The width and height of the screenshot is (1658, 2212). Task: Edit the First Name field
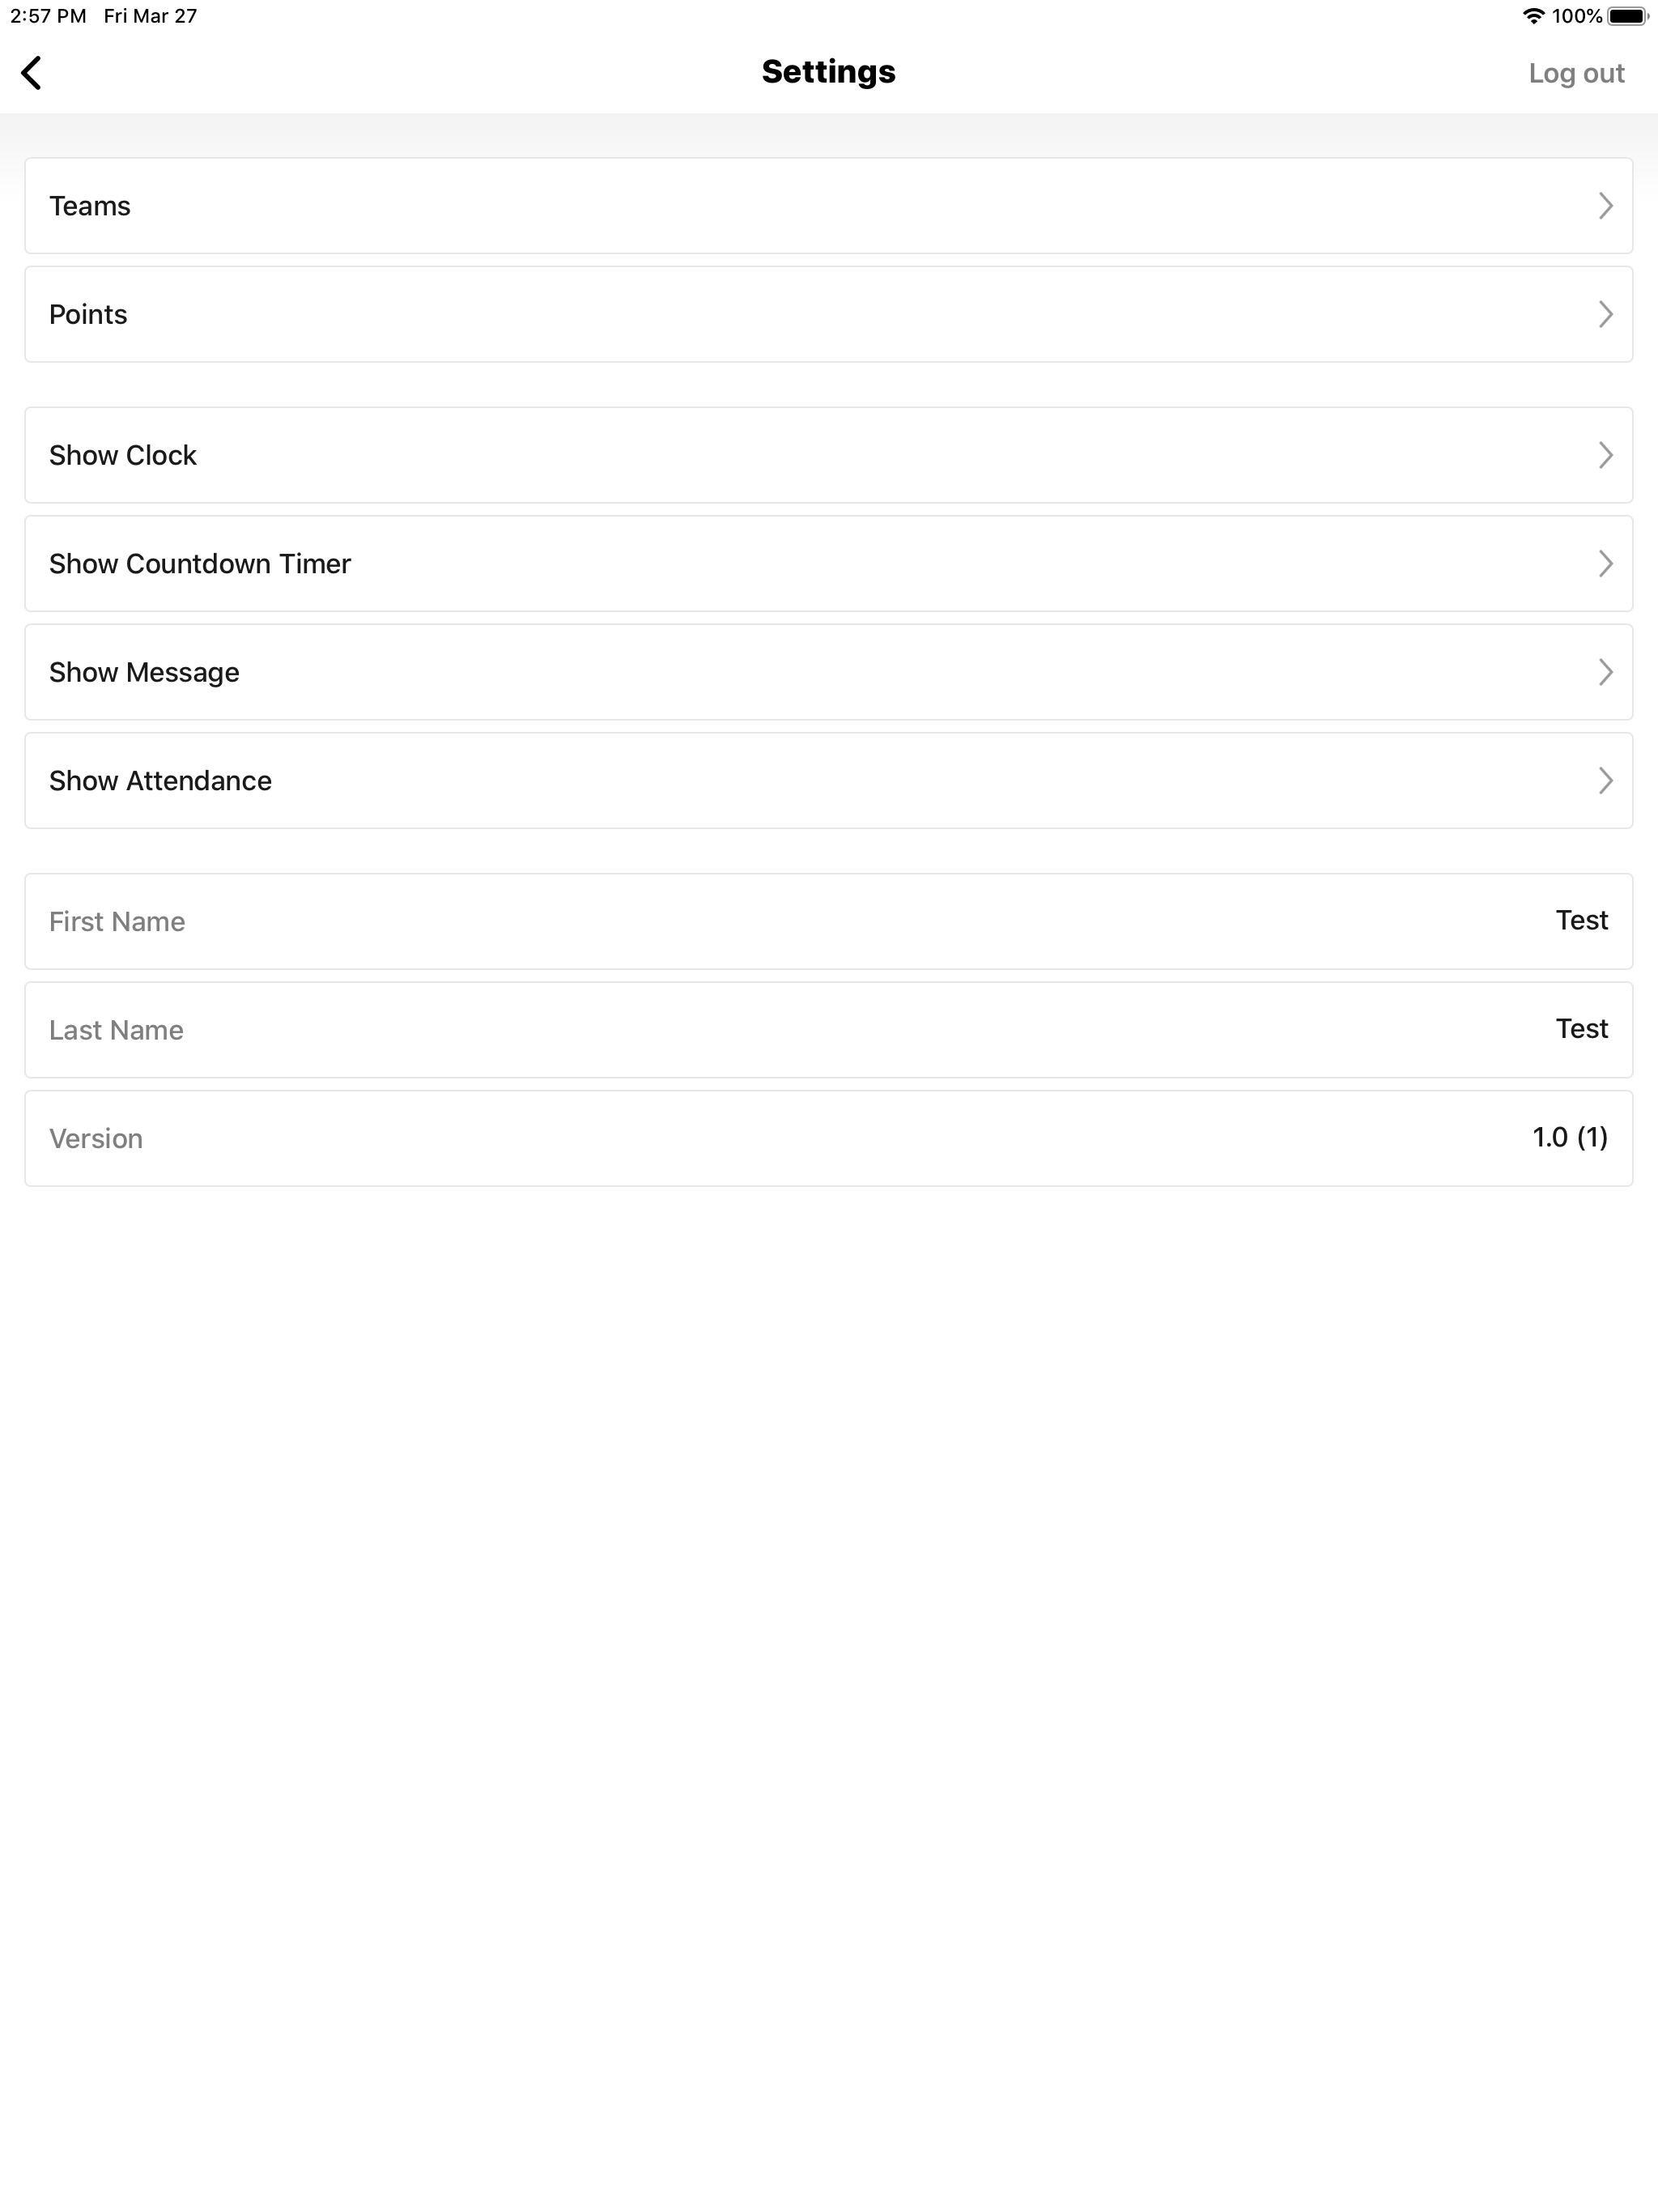[x=829, y=921]
